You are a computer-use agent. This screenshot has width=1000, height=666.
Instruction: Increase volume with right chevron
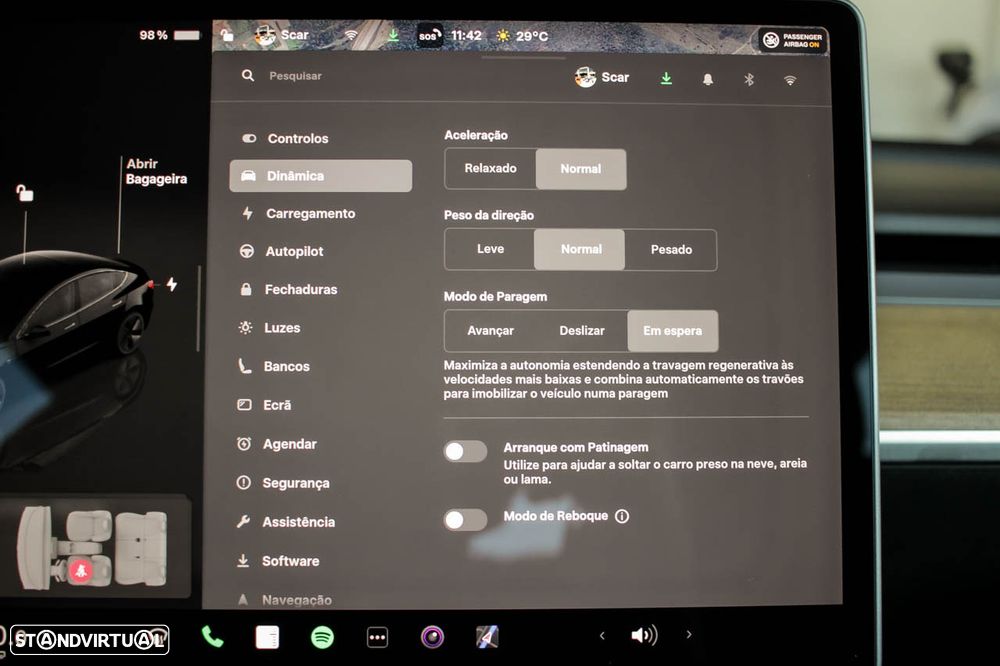click(689, 635)
